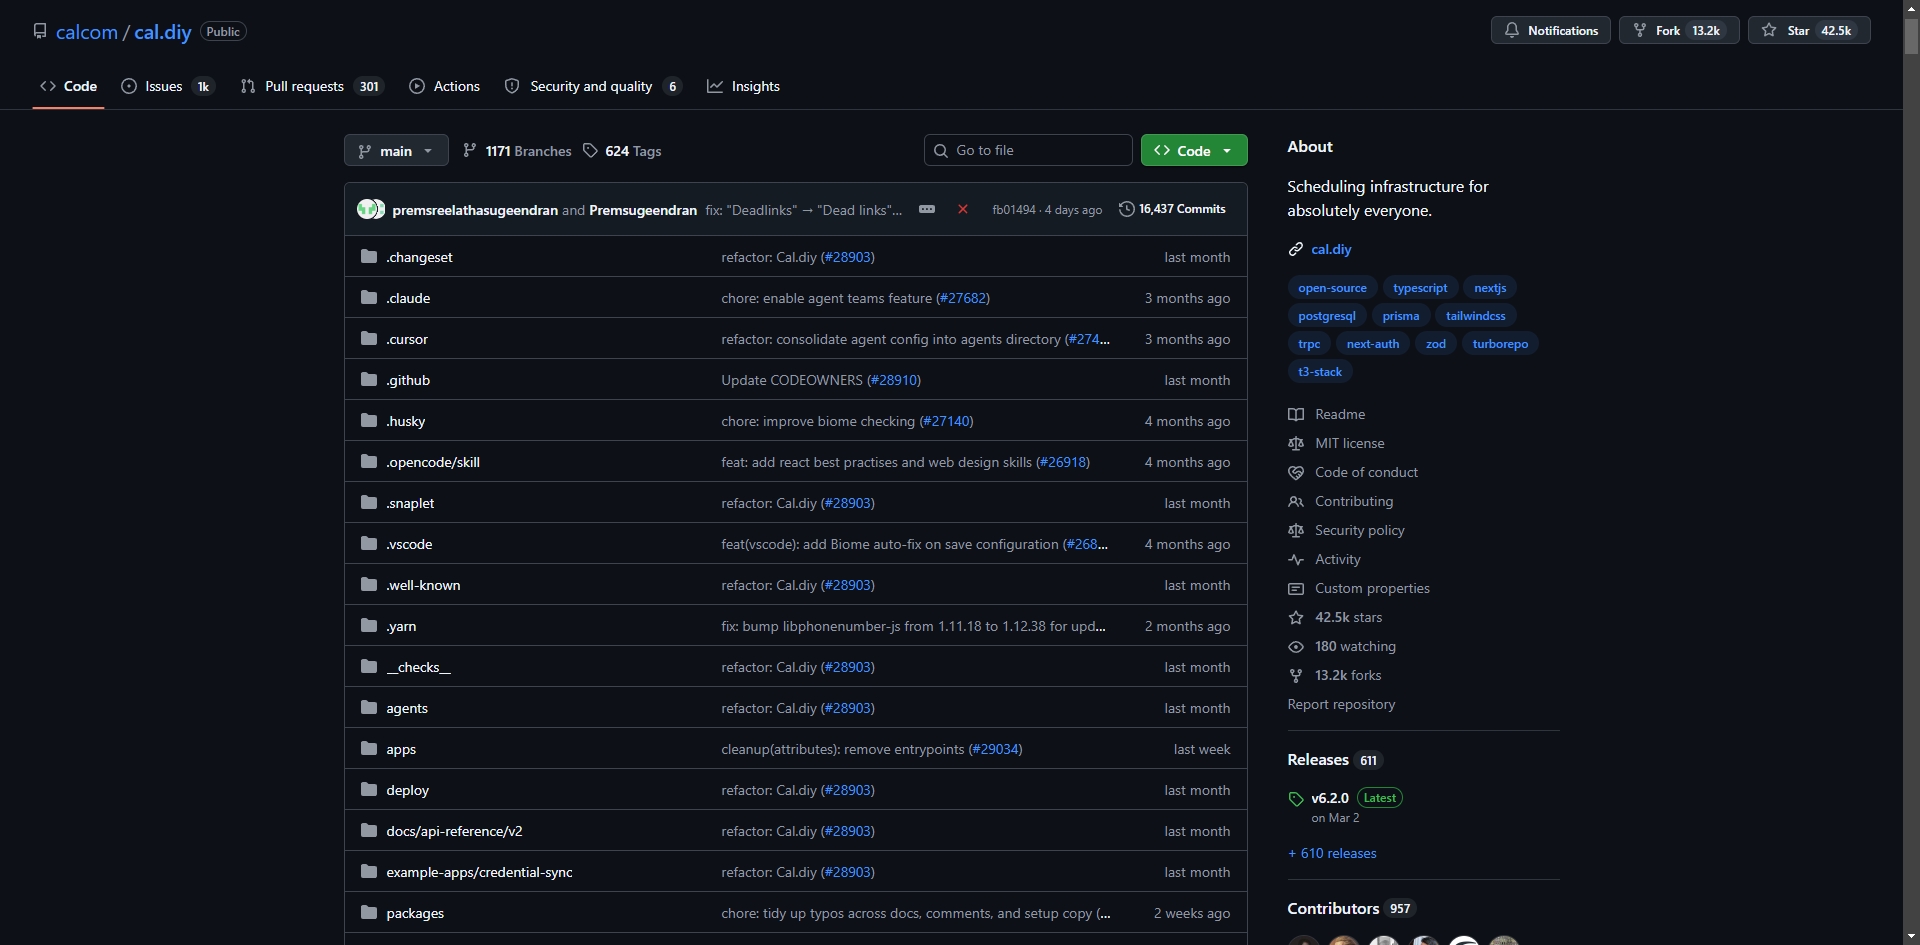The image size is (1920, 945).
Task: Select the open-source topic tag
Action: pos(1332,288)
